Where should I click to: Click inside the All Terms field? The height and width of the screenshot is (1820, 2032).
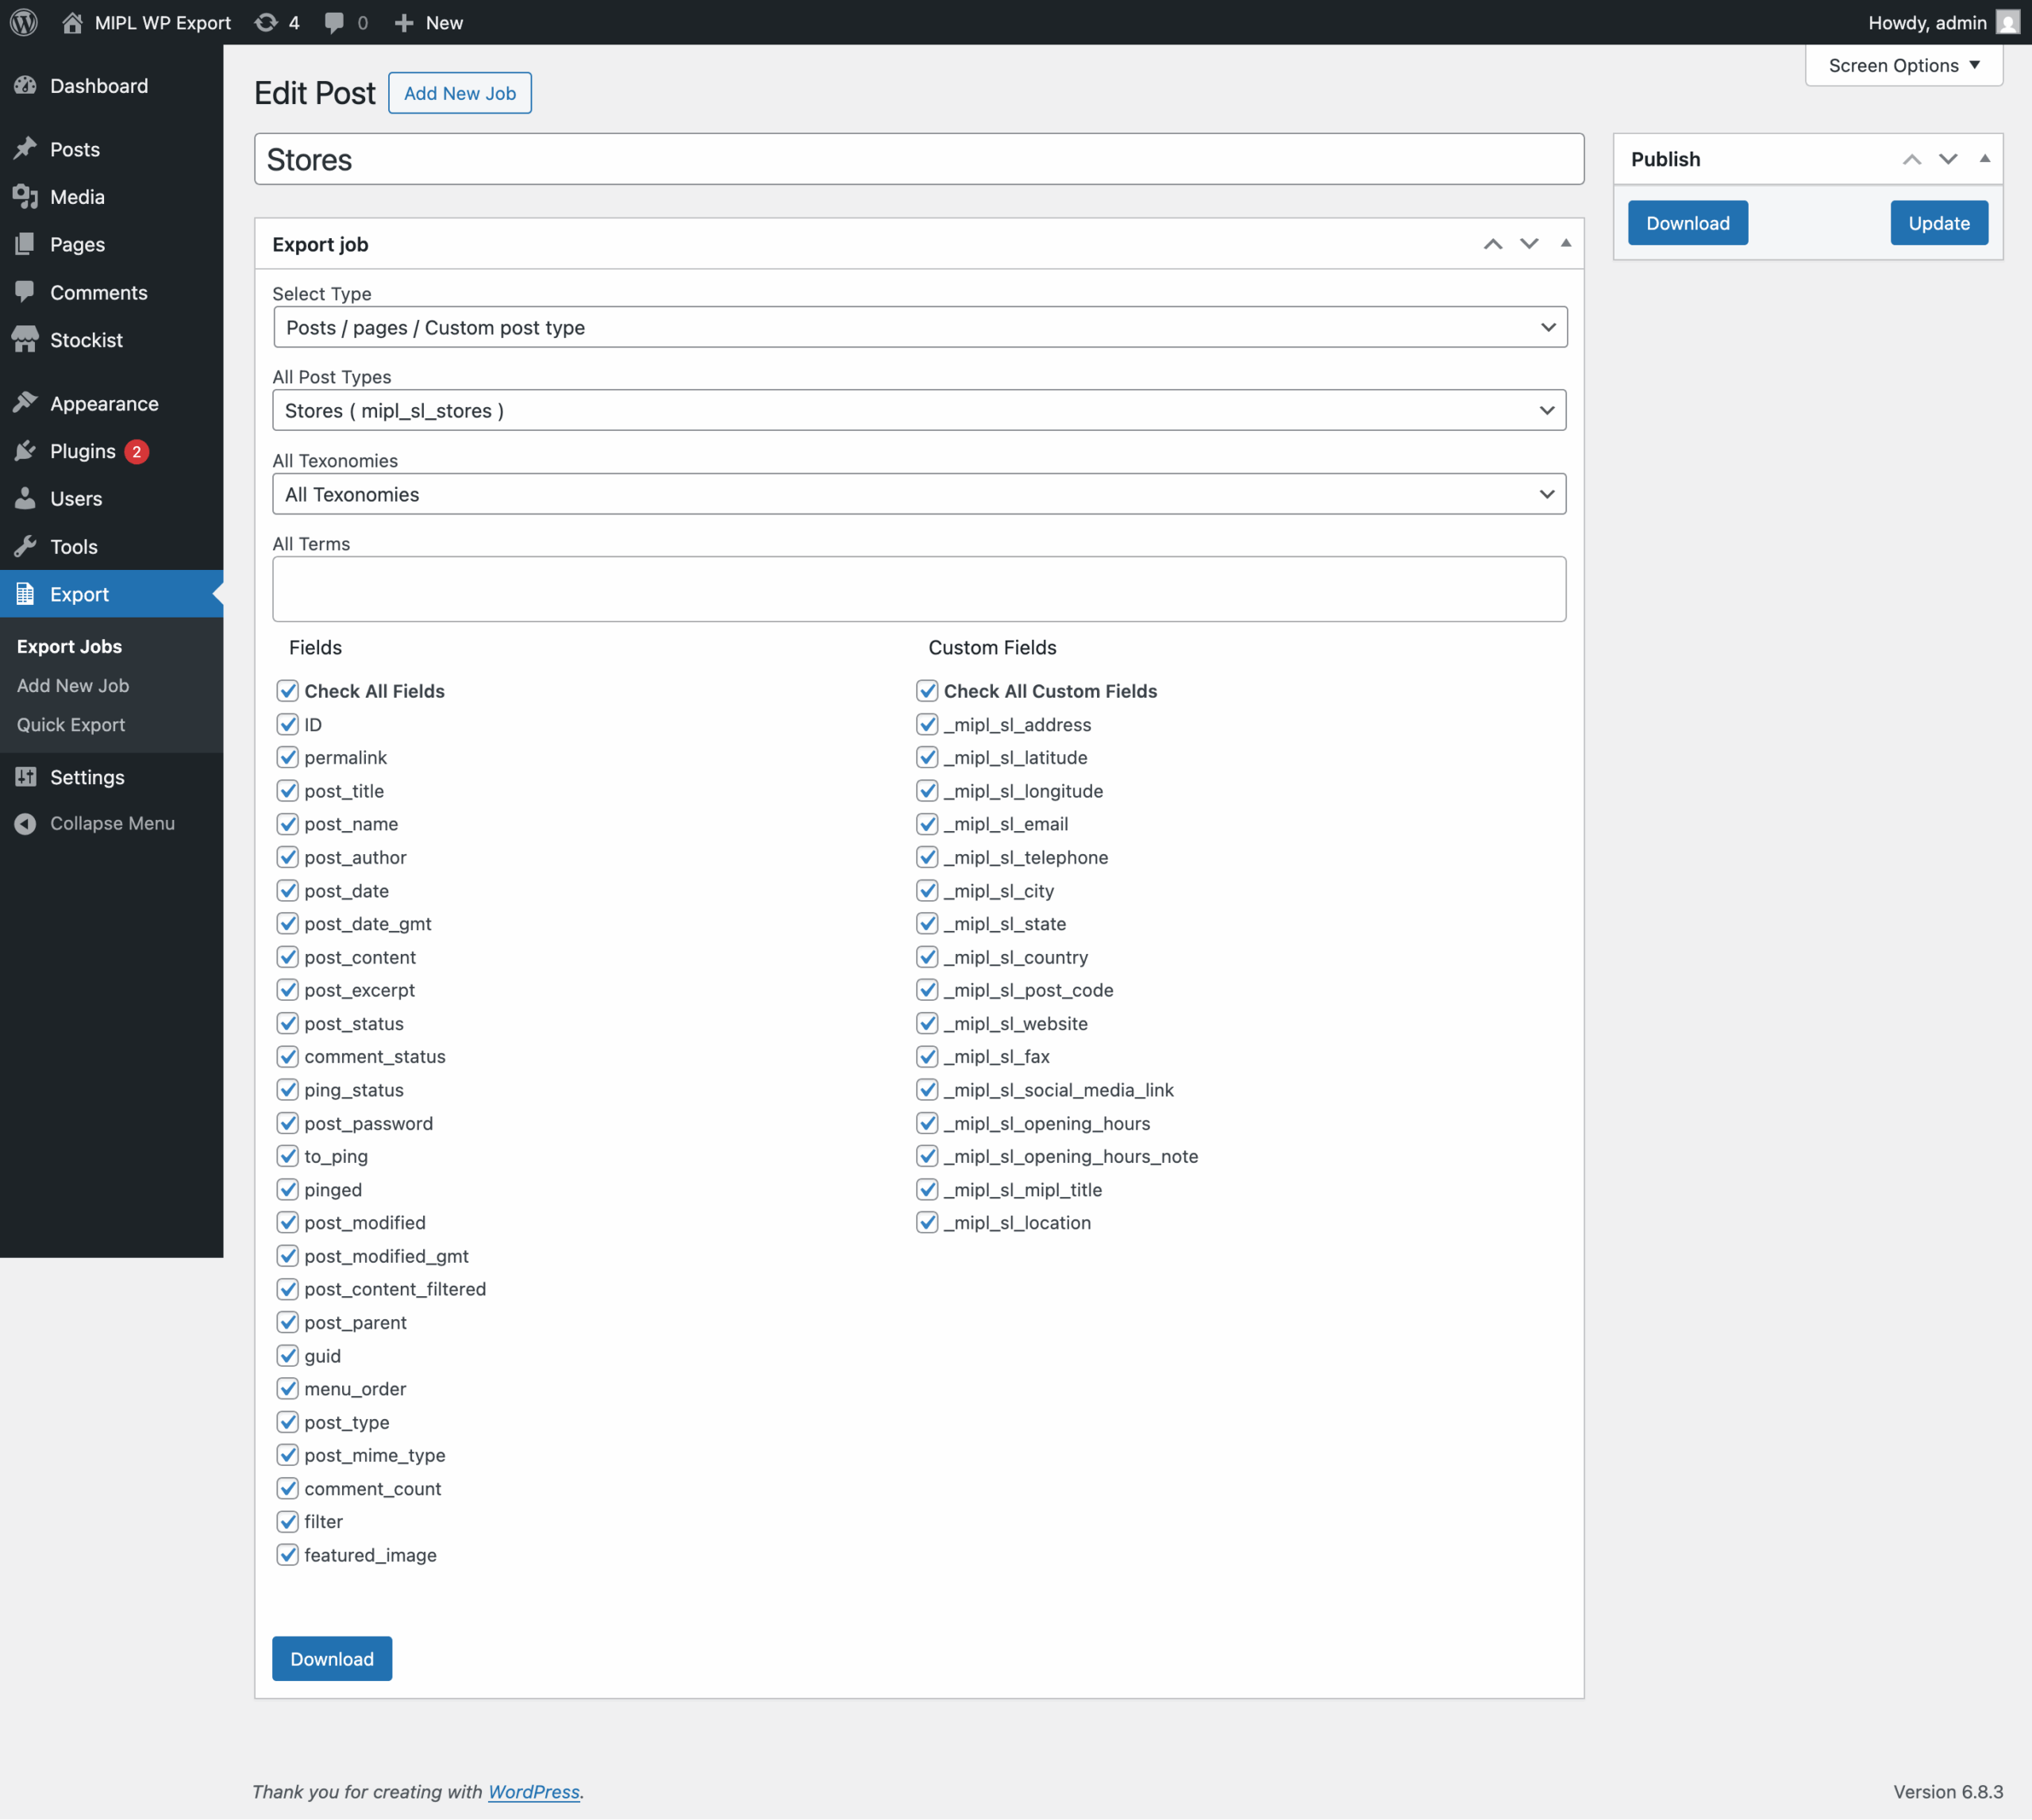[919, 589]
